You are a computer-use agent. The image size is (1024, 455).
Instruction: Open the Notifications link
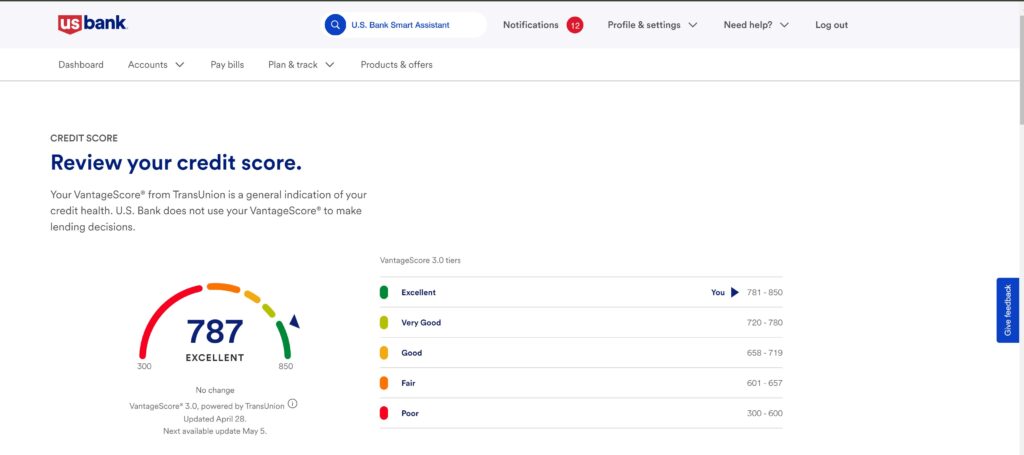[530, 25]
